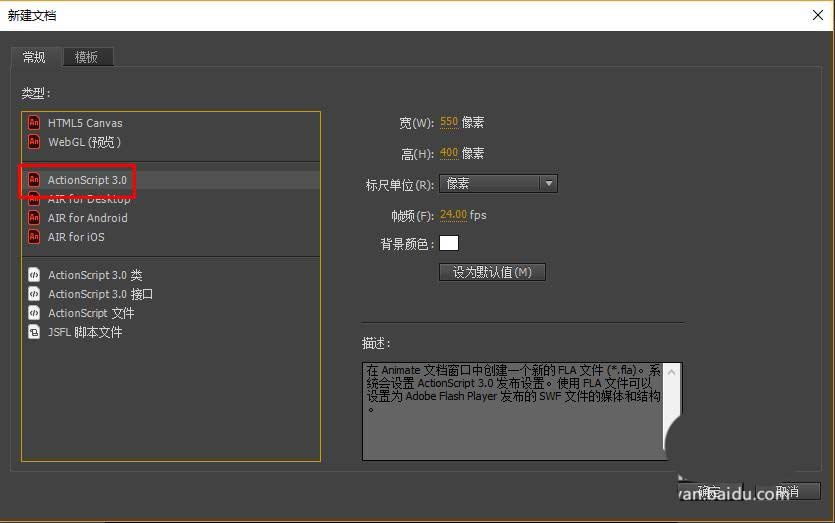This screenshot has width=835, height=523.
Task: Open the white 背景颜色 swatch
Action: (449, 243)
